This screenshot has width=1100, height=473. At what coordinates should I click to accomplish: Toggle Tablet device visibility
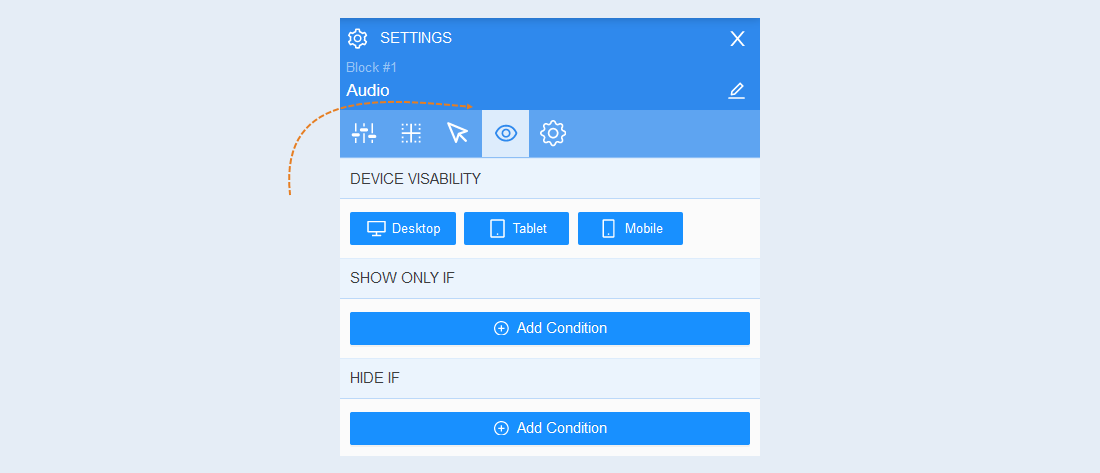[x=516, y=229]
